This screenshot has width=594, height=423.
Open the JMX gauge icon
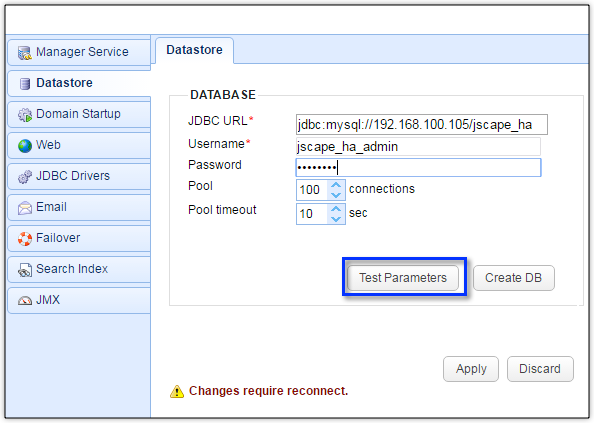point(25,301)
